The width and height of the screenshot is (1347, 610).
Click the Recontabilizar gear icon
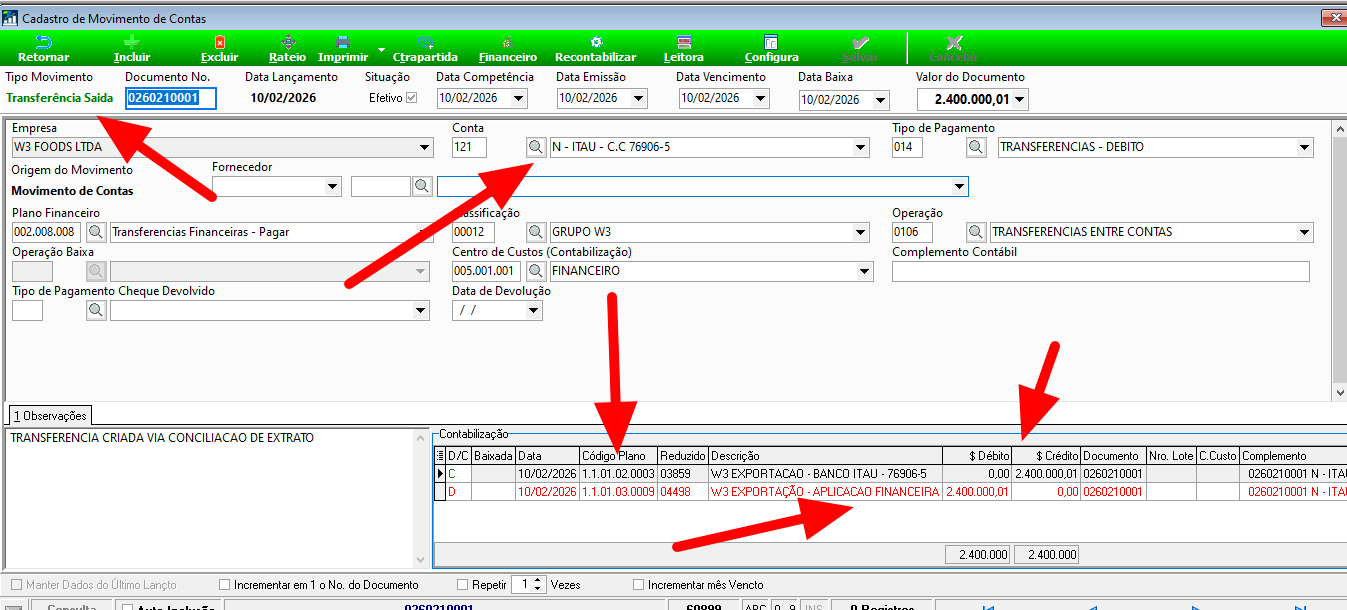pos(596,42)
